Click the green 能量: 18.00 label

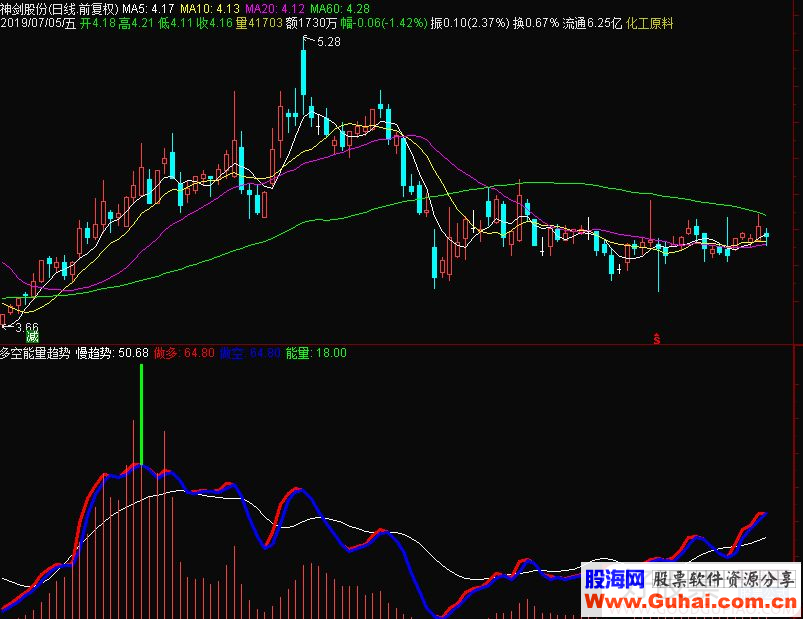(x=316, y=353)
